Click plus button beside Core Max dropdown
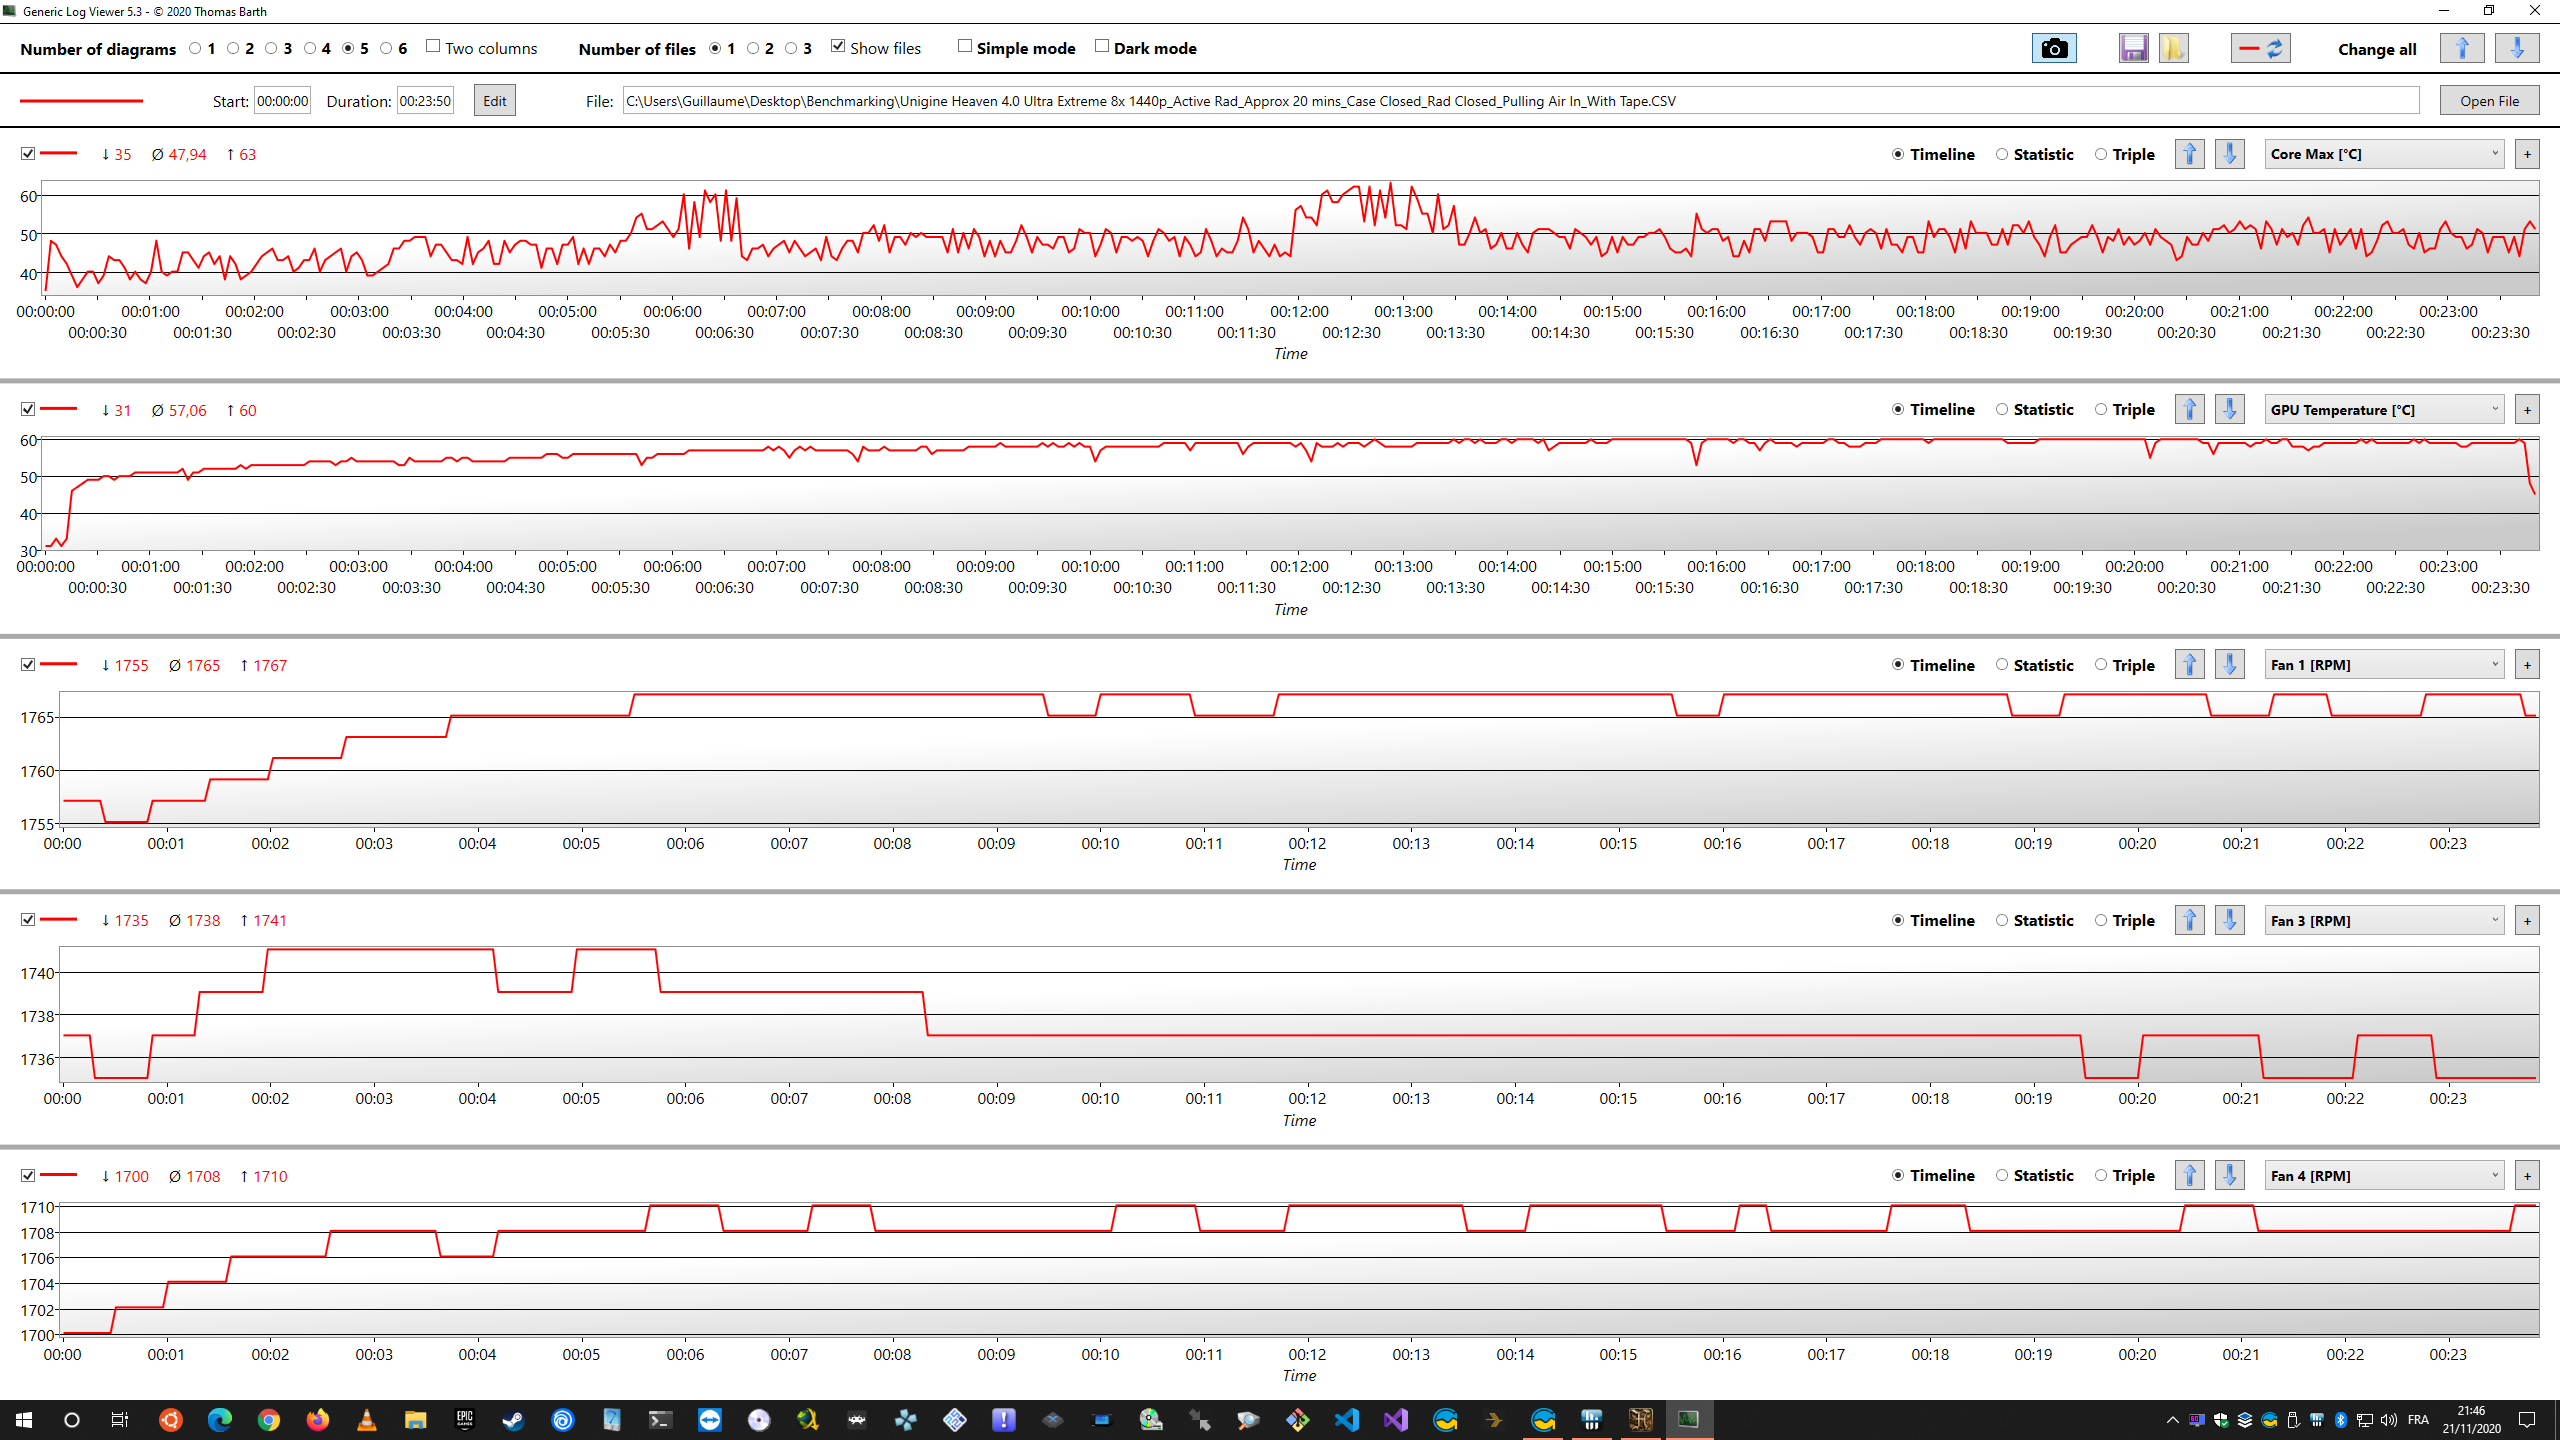Image resolution: width=2560 pixels, height=1440 pixels. coord(2527,154)
